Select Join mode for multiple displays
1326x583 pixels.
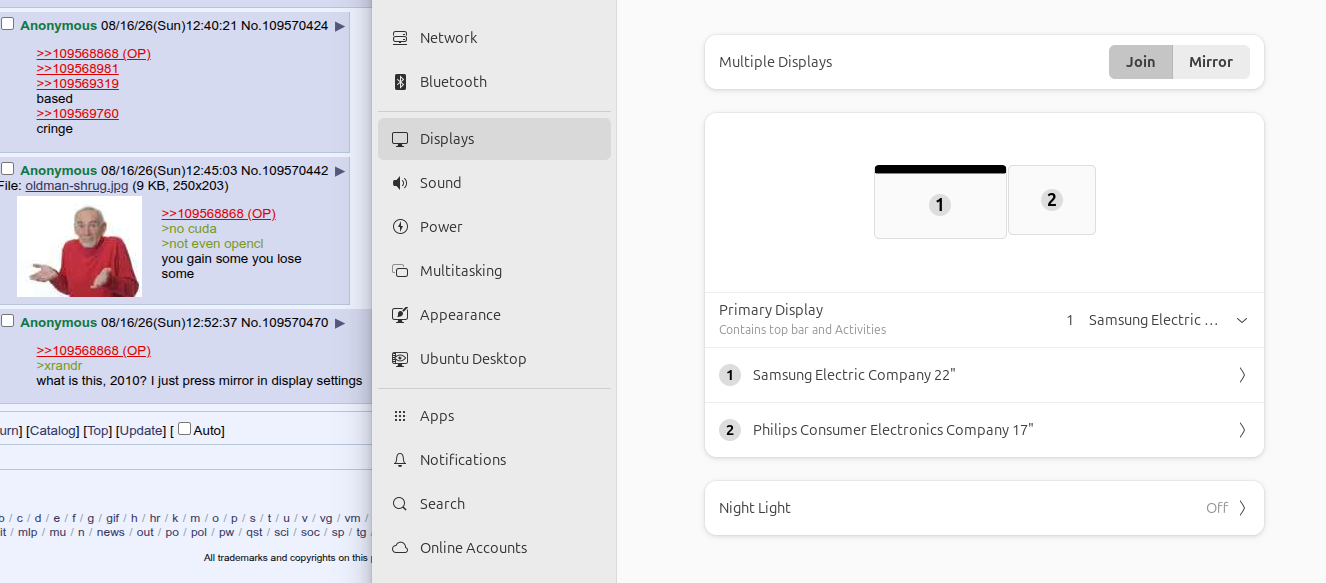click(1141, 62)
